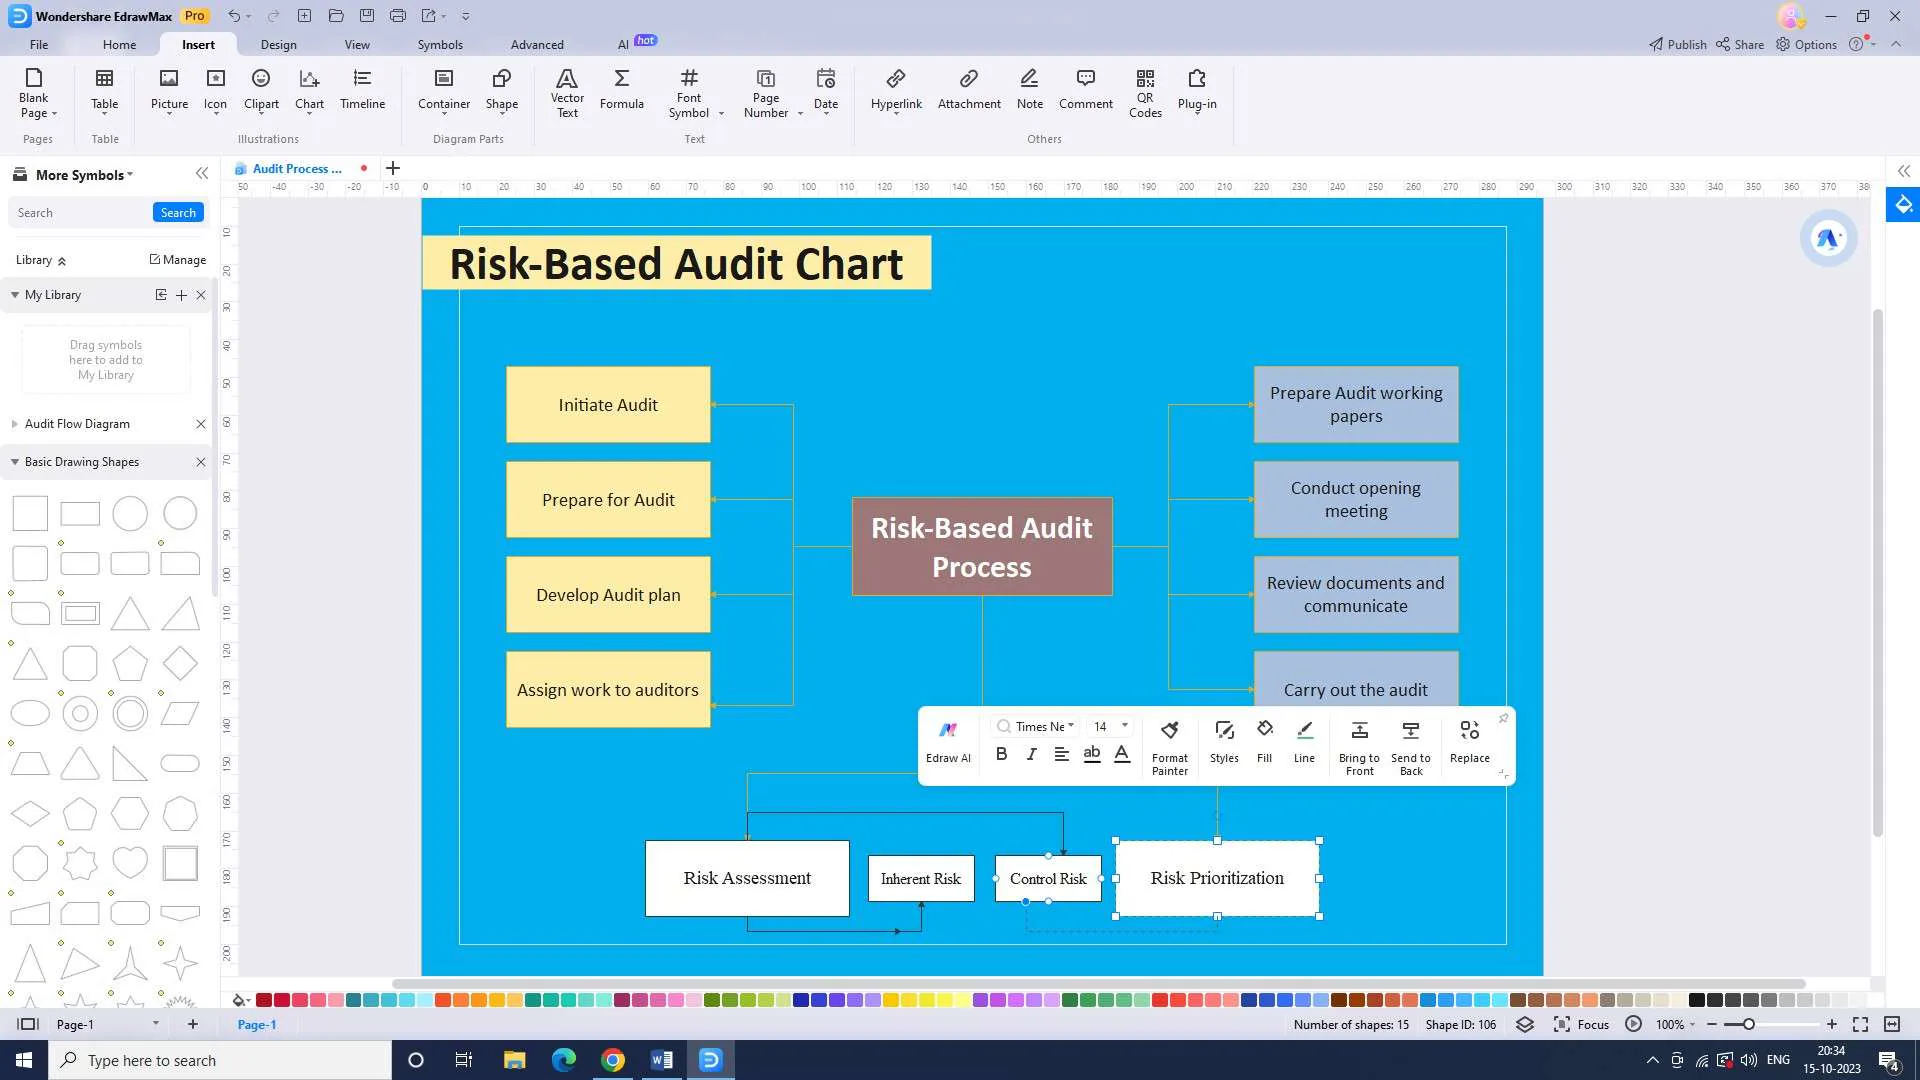Select the QR Codes insert tool
Image resolution: width=1920 pixels, height=1080 pixels.
pyautogui.click(x=1146, y=88)
